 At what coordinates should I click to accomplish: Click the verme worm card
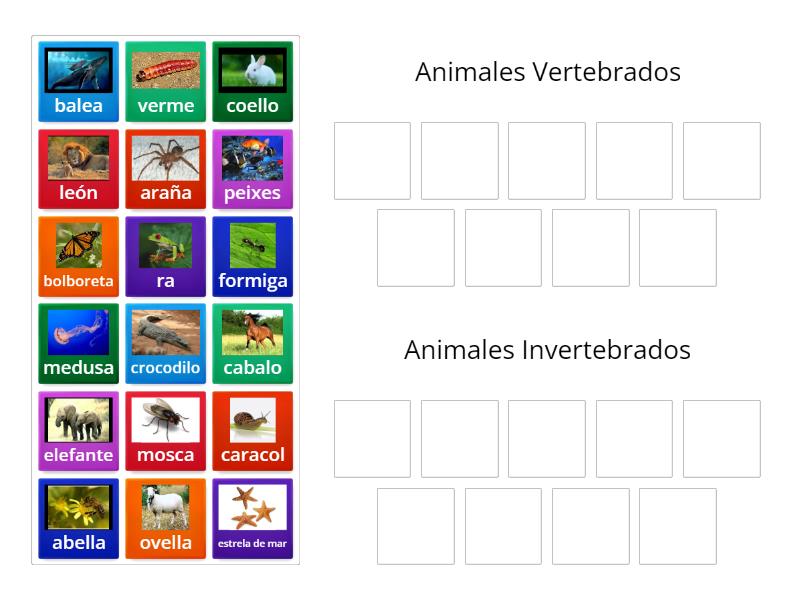click(x=166, y=81)
